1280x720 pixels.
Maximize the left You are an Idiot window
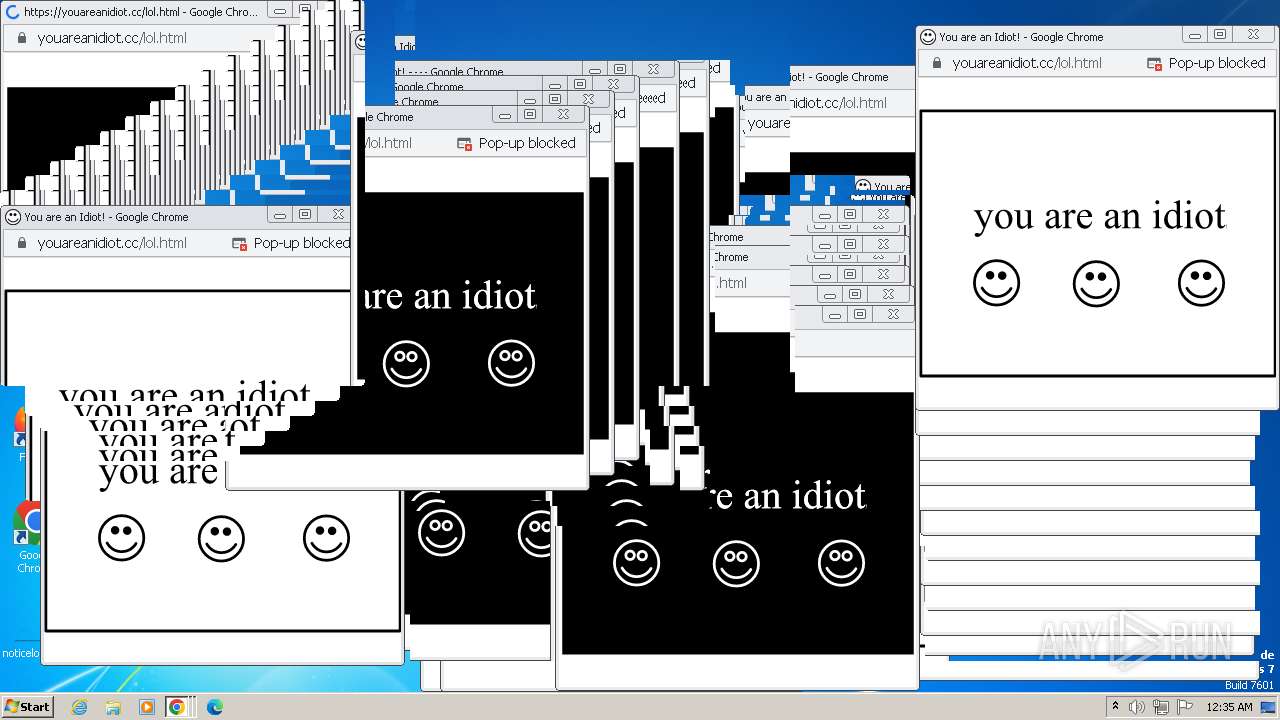click(x=305, y=214)
